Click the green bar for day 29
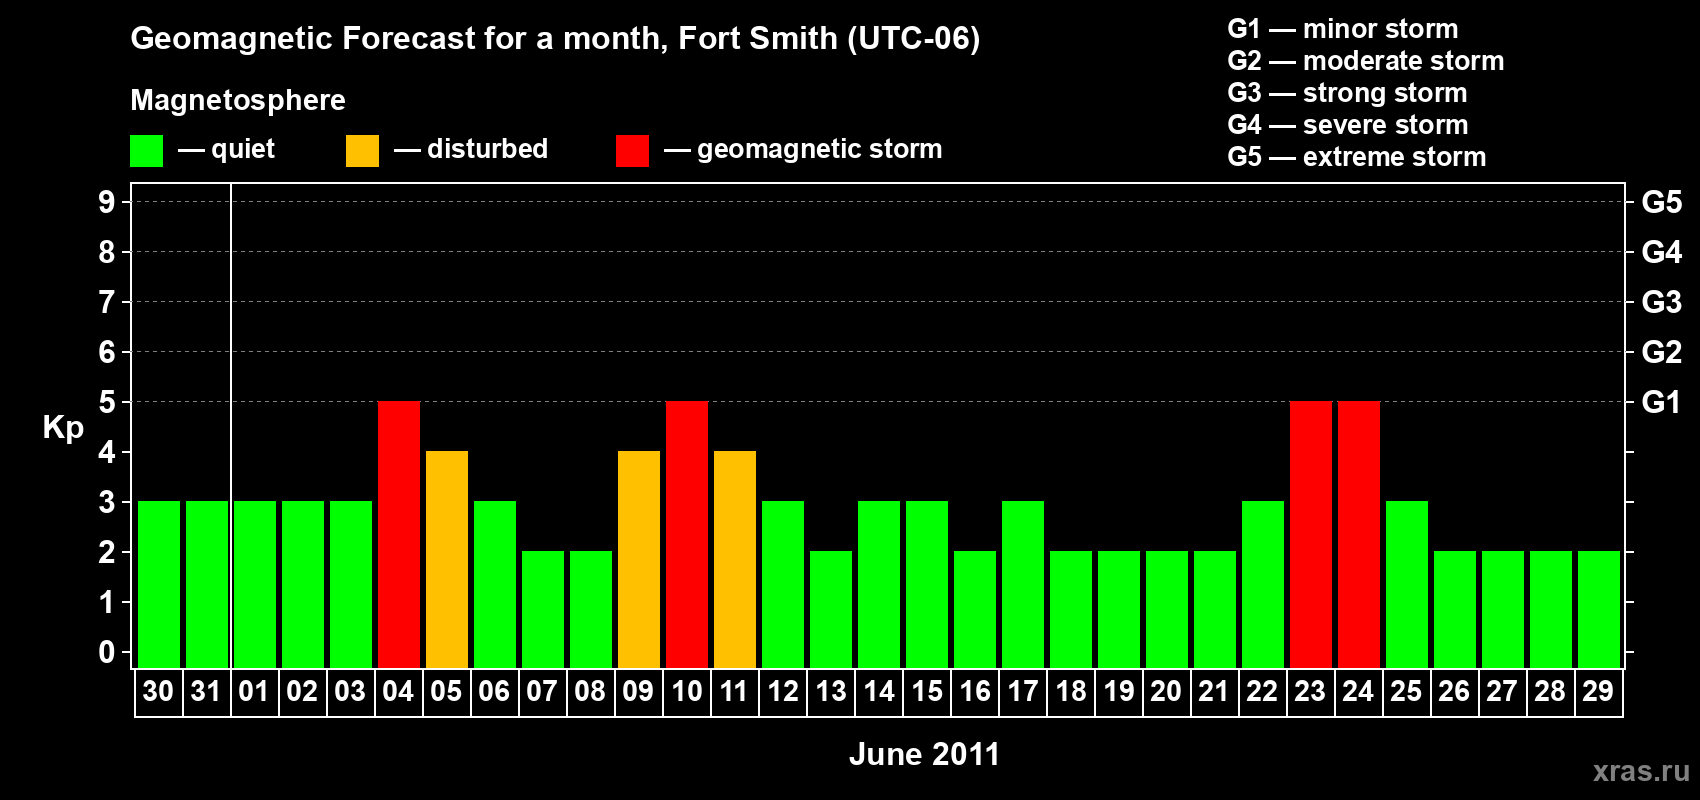 click(1599, 610)
